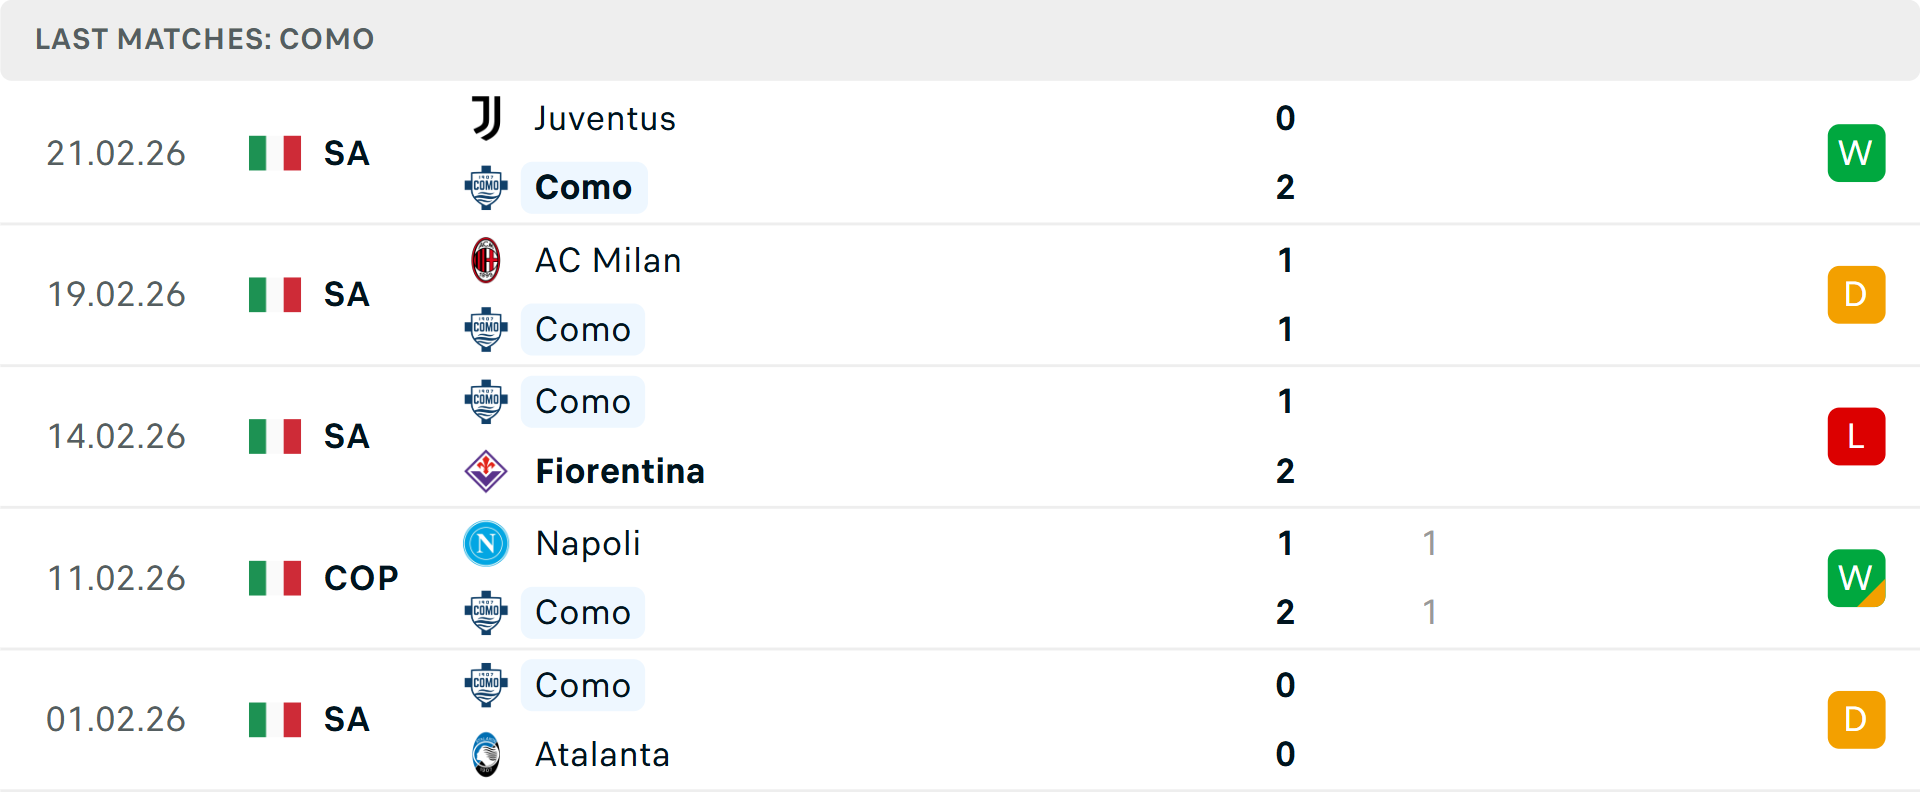This screenshot has height=792, width=1920.
Task: Click the COP competition label
Action: (361, 578)
